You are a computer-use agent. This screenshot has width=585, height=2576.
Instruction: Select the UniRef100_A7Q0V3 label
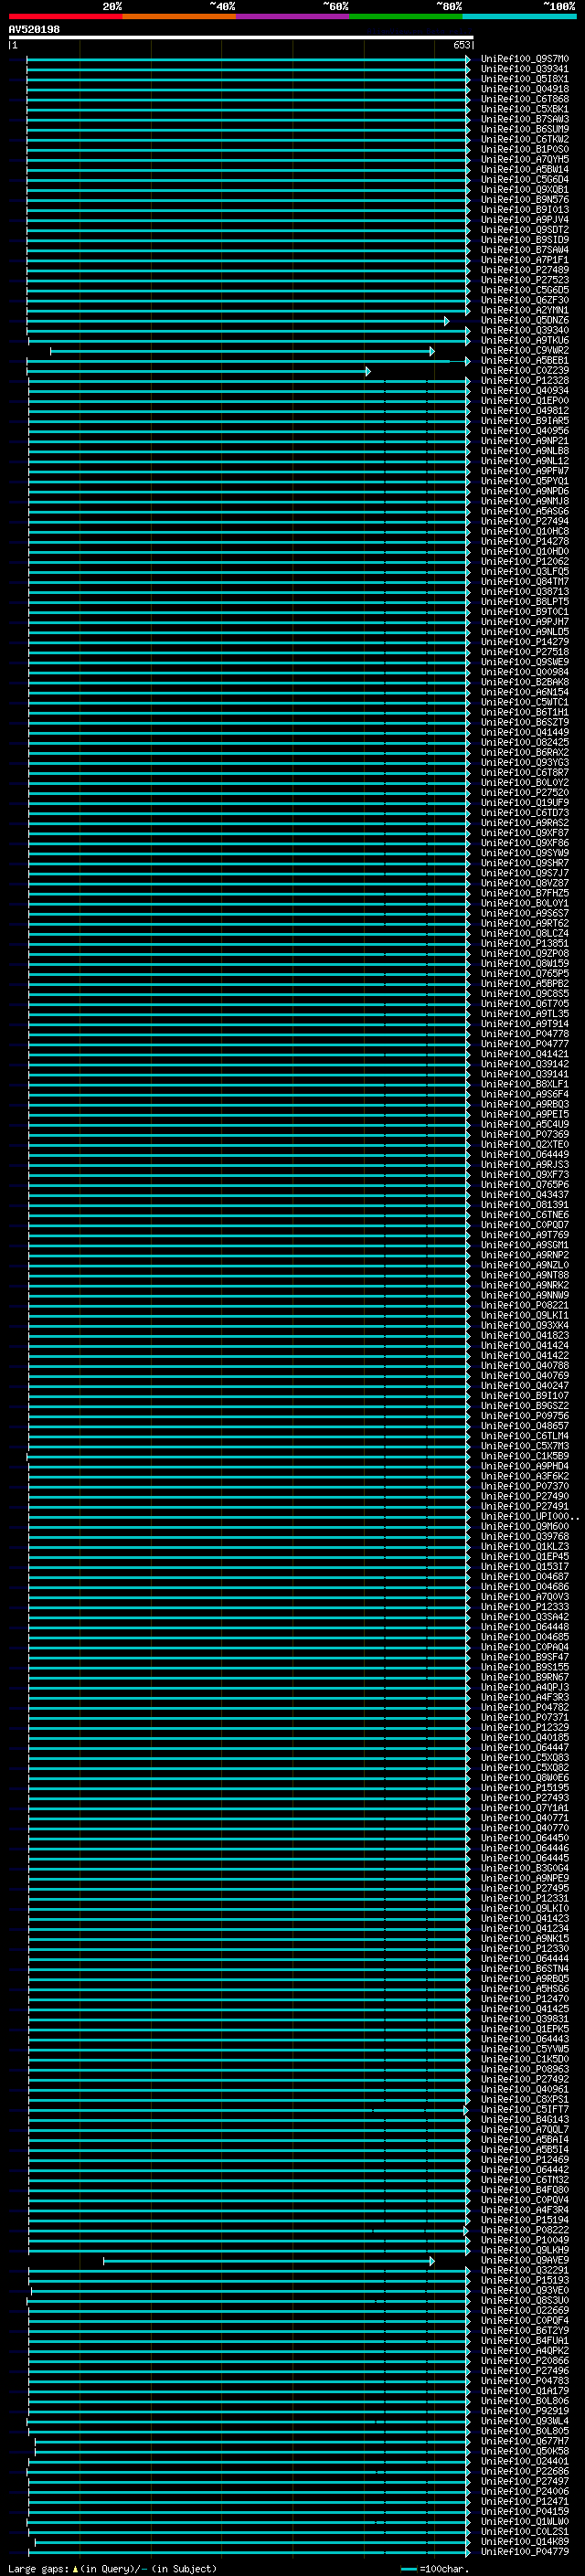point(525,1597)
